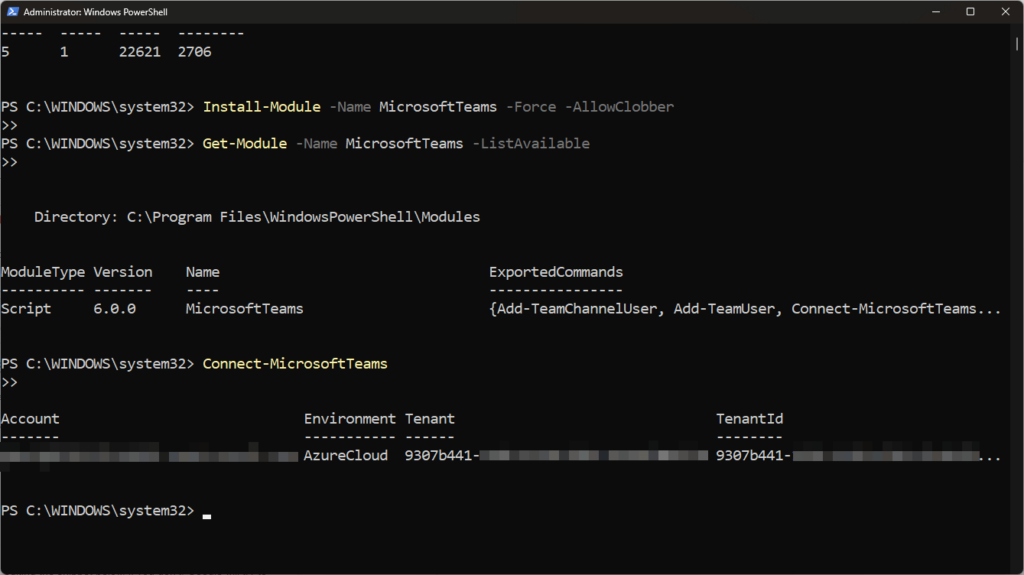Click the -AllowClobber parameter
The height and width of the screenshot is (575, 1024).
619,107
